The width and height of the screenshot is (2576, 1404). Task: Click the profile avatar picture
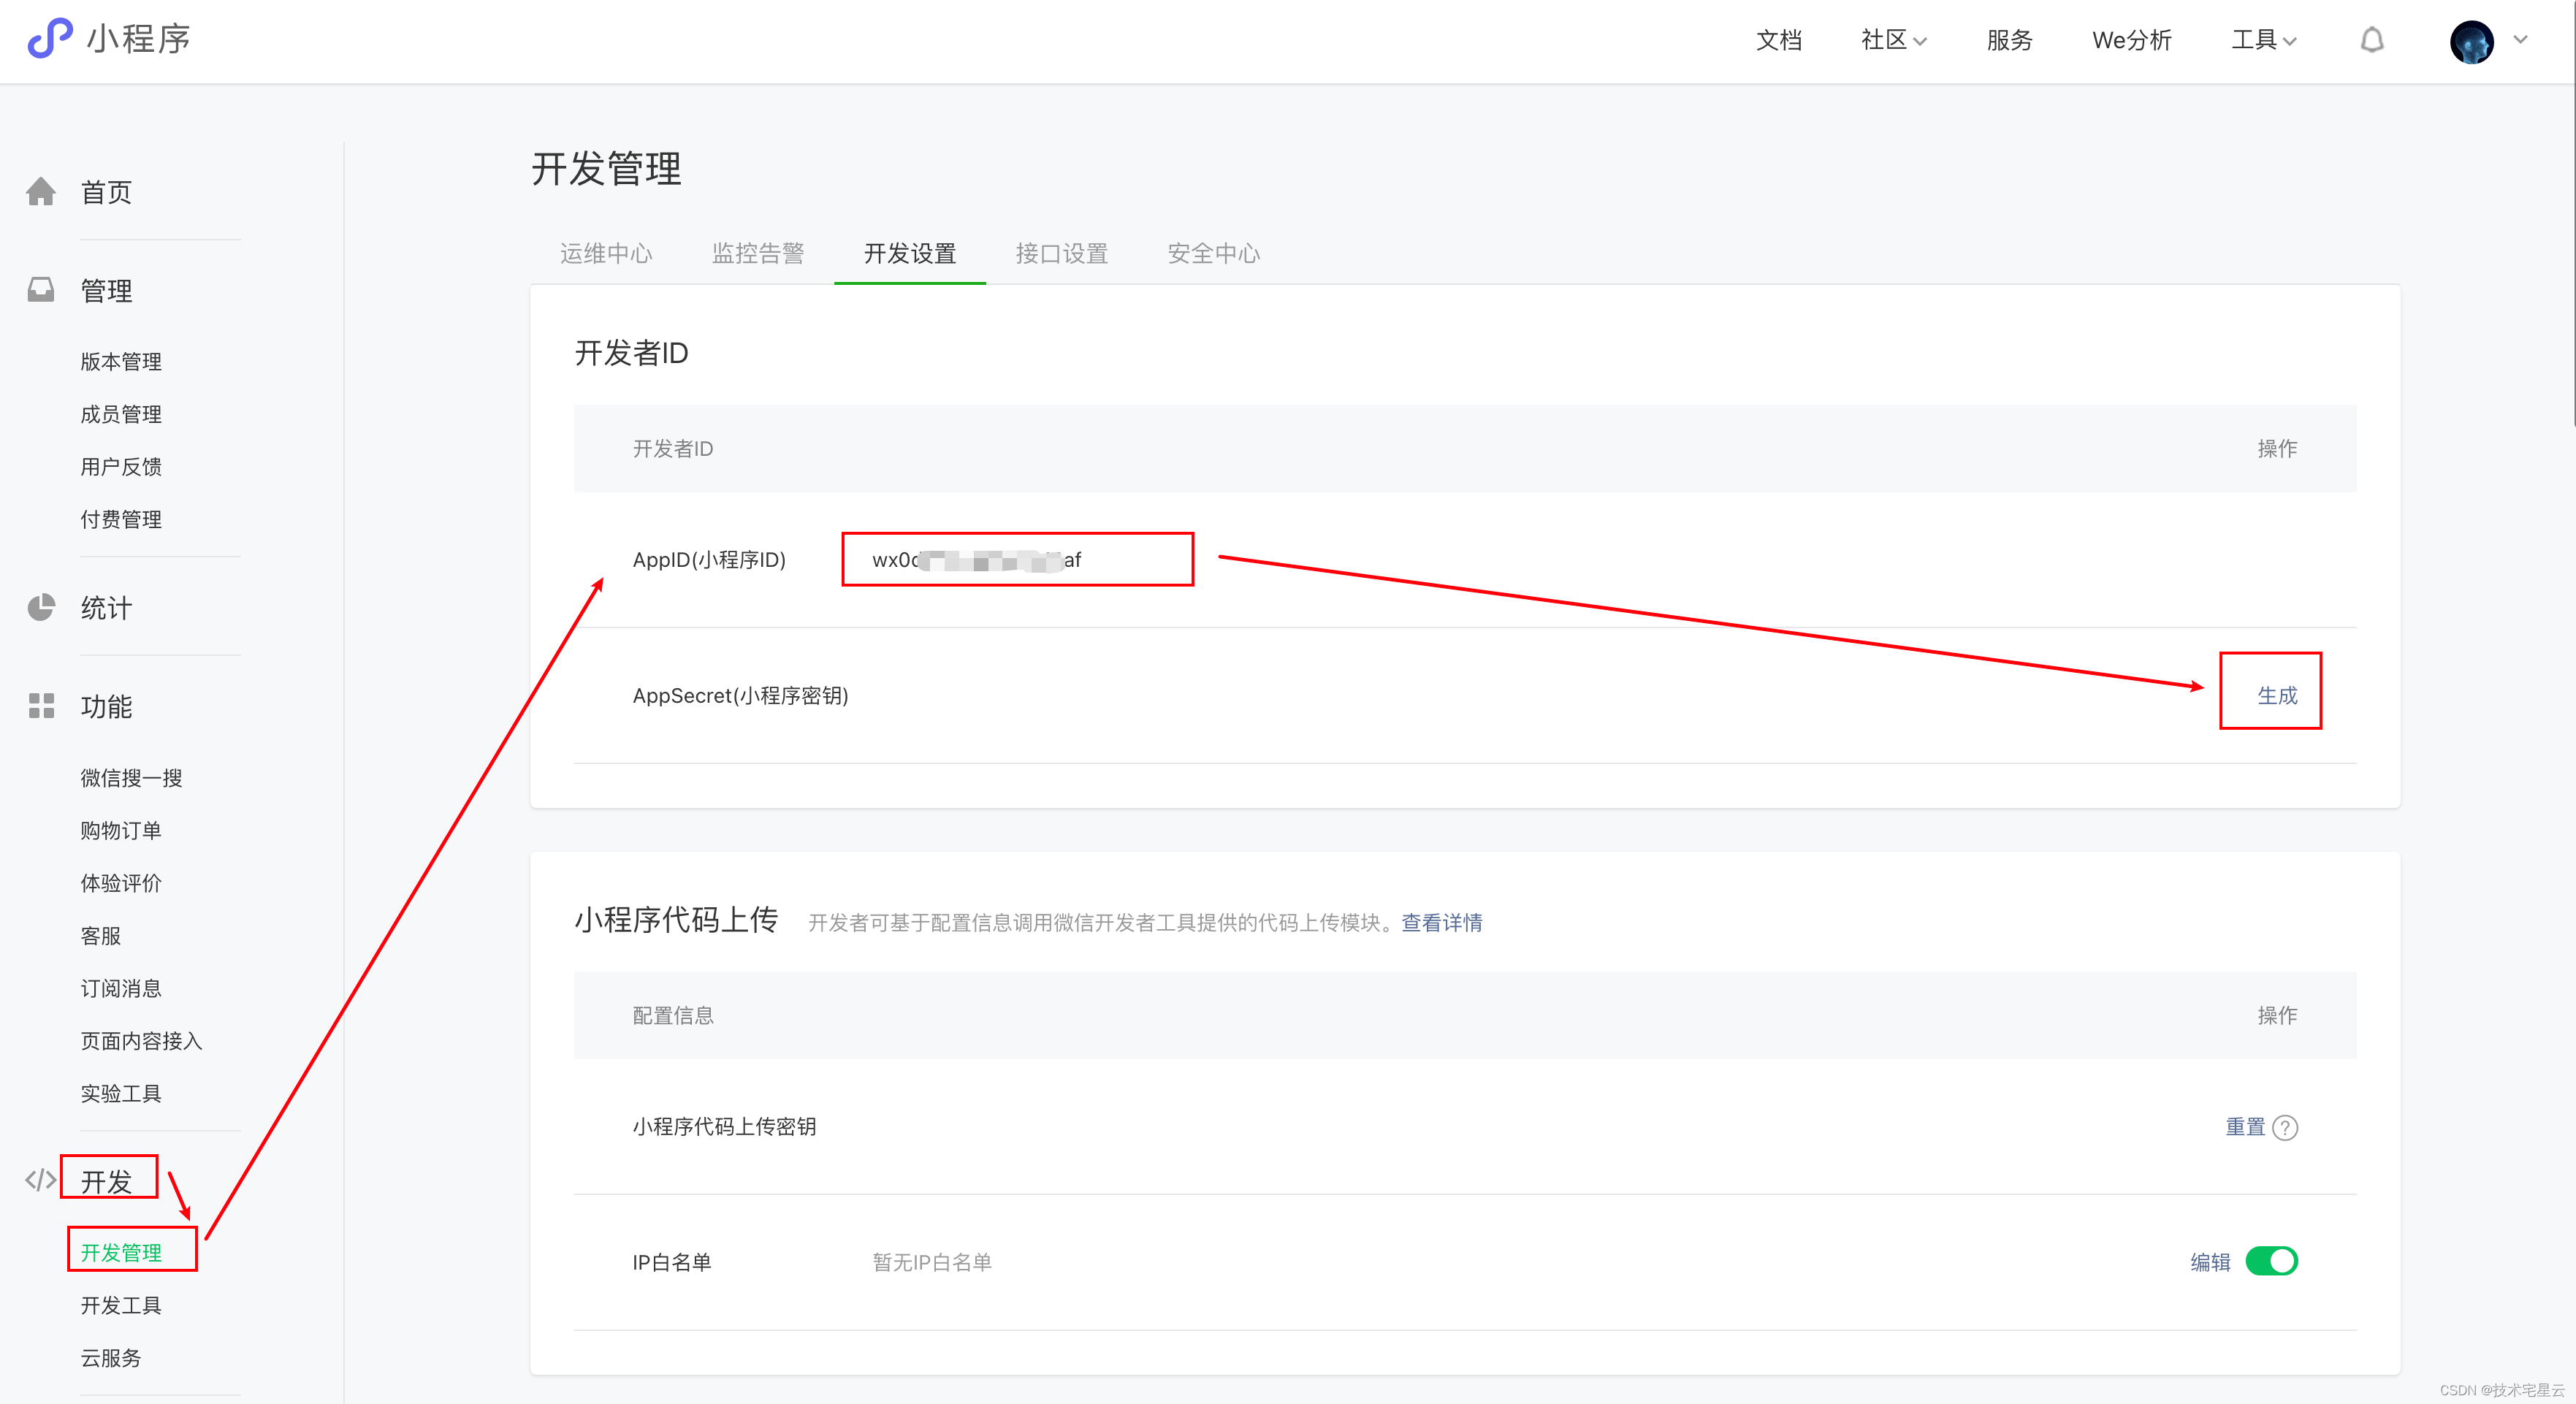(x=2471, y=41)
